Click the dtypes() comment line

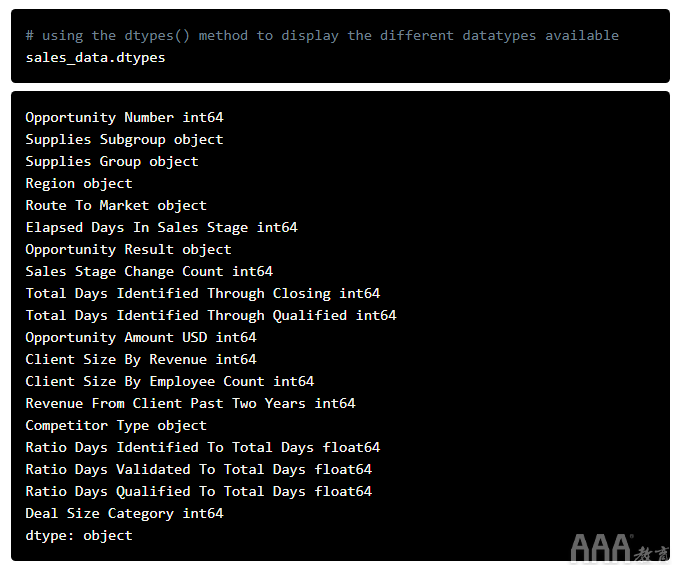[x=322, y=36]
